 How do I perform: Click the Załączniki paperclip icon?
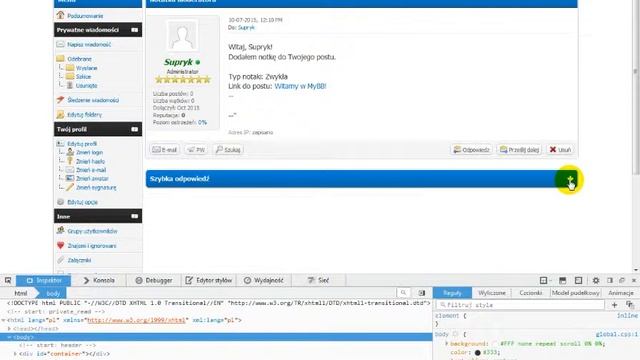[x=60, y=260]
